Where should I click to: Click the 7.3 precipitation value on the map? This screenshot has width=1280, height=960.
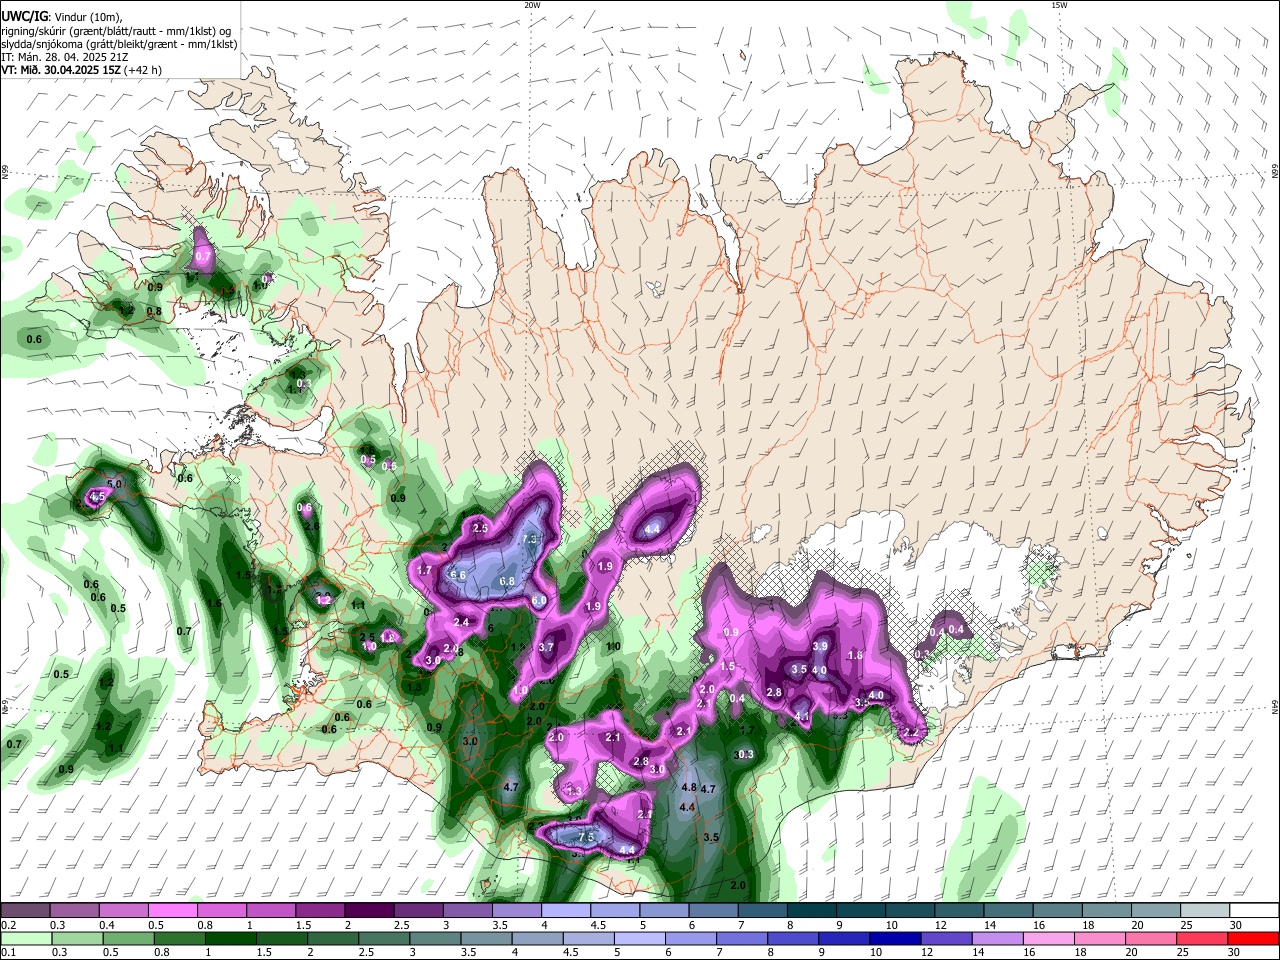click(x=530, y=539)
